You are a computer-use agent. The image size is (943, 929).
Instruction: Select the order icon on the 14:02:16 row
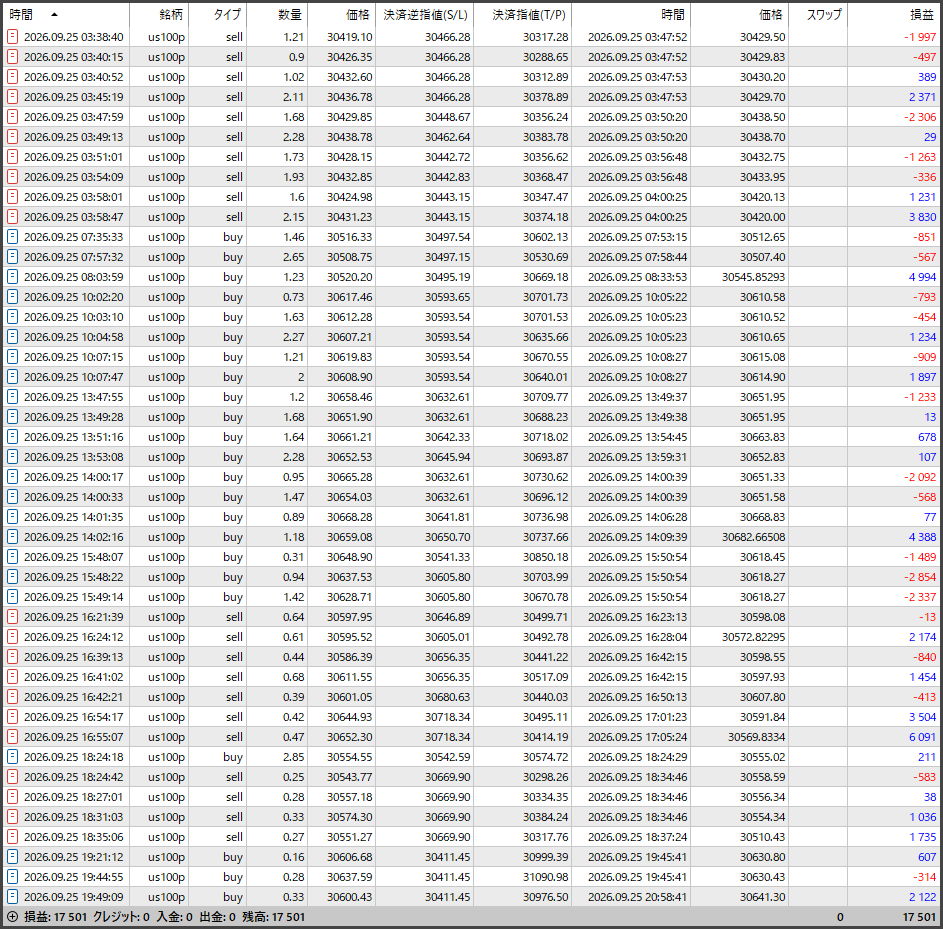tap(12, 537)
